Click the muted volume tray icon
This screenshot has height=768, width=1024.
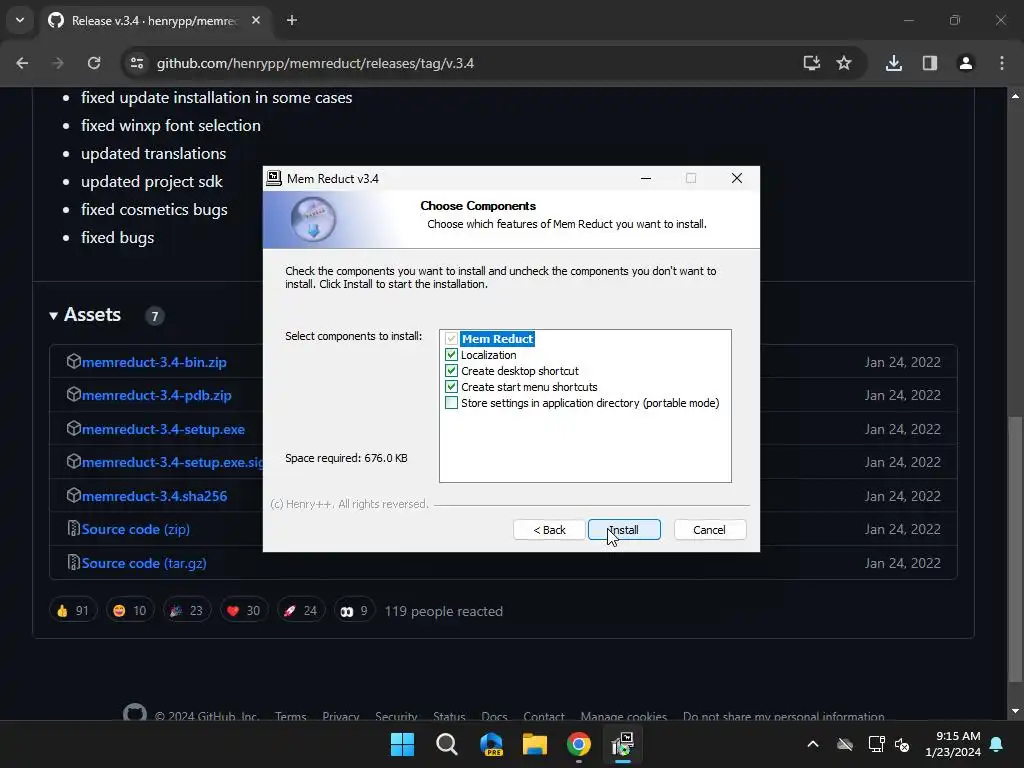[903, 744]
